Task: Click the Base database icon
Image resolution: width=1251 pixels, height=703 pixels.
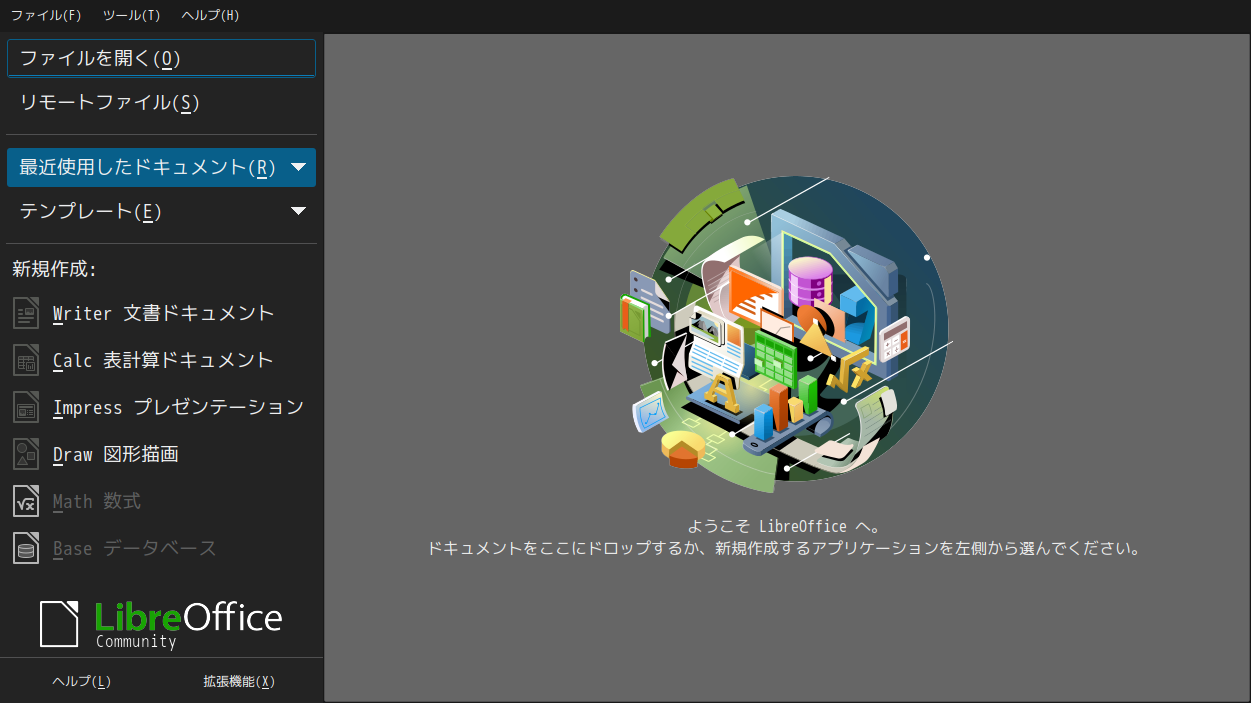Action: 26,548
